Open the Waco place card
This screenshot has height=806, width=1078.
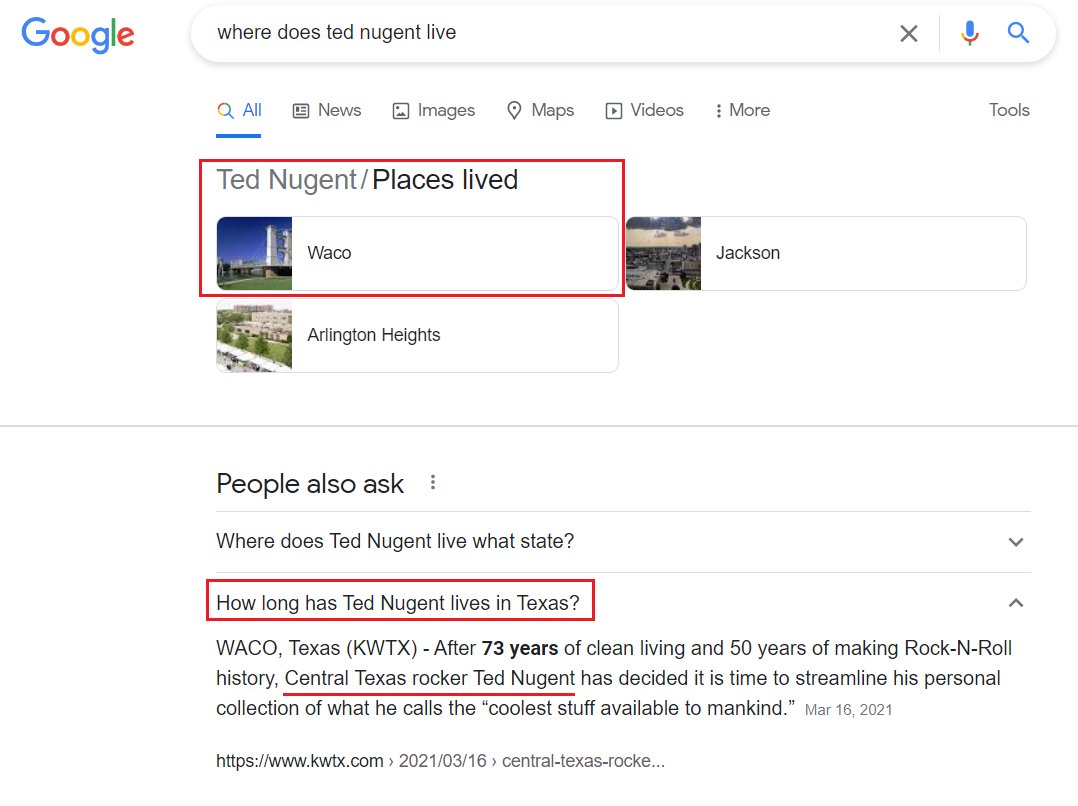pos(417,253)
